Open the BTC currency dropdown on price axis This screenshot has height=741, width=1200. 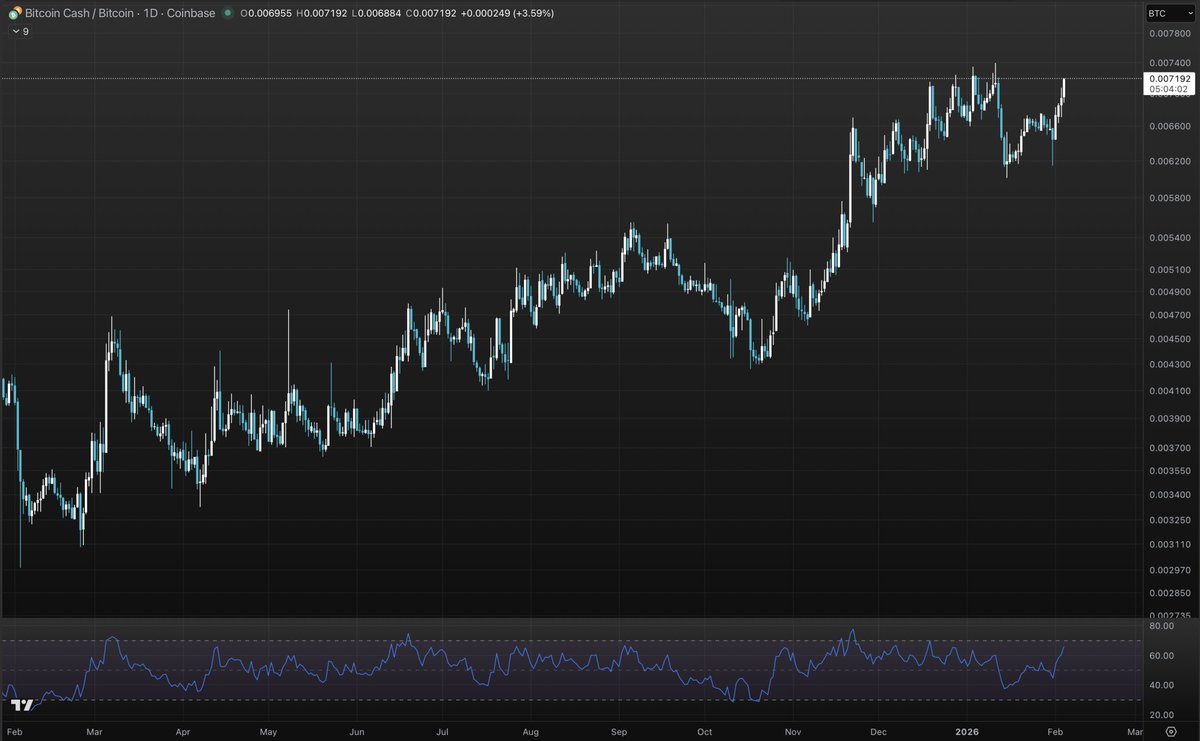pos(1169,13)
